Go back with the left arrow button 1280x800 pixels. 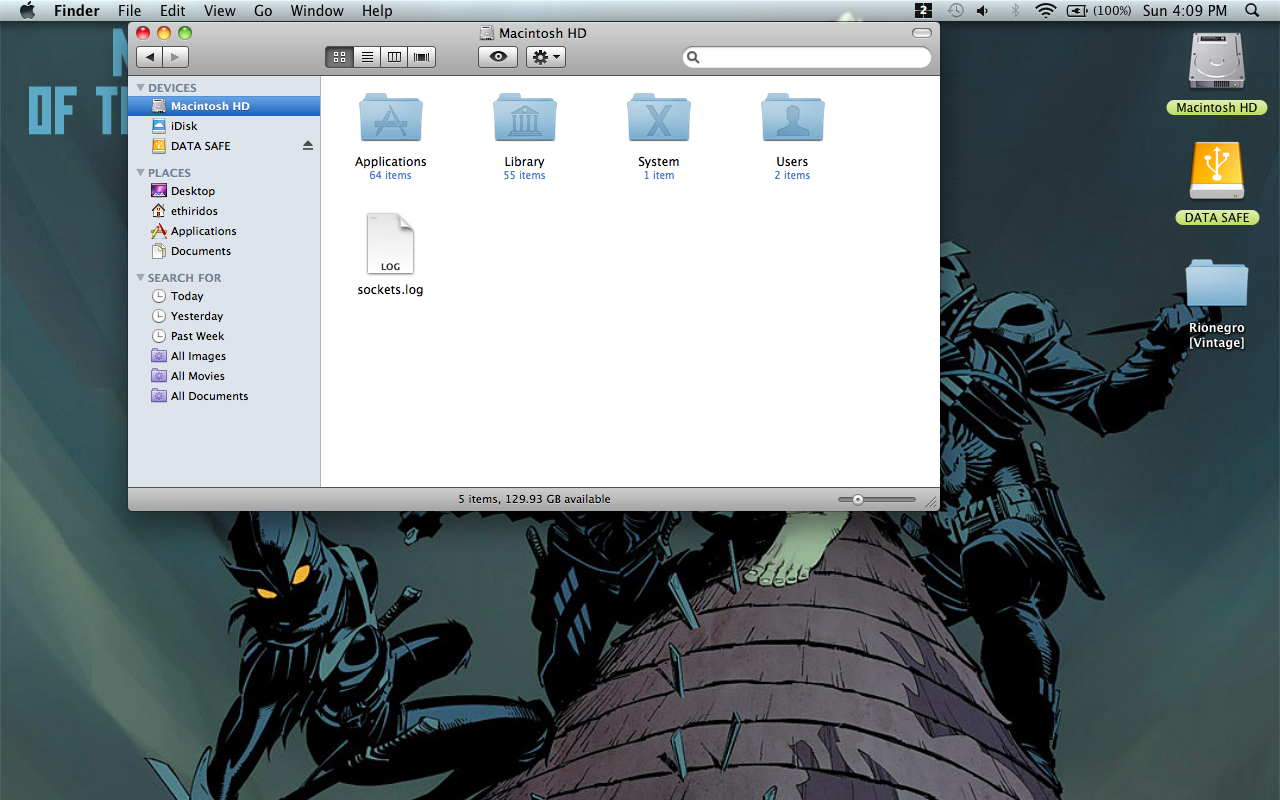click(149, 57)
